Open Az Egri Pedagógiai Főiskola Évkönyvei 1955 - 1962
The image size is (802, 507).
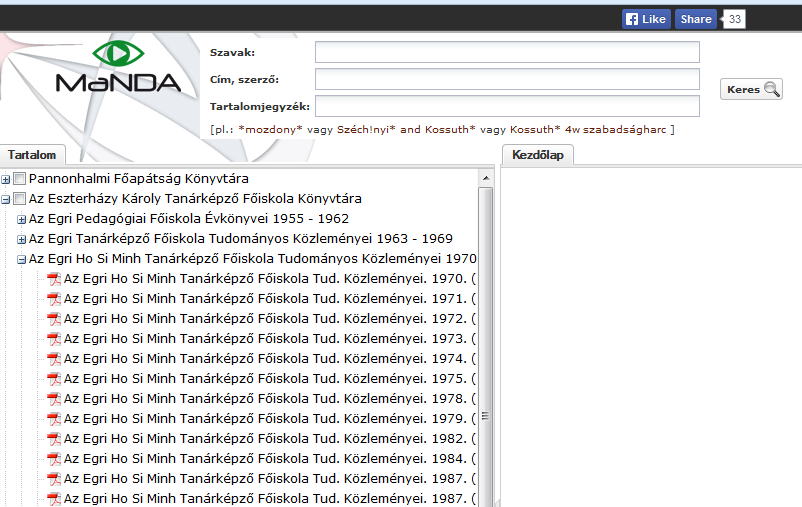[189, 218]
